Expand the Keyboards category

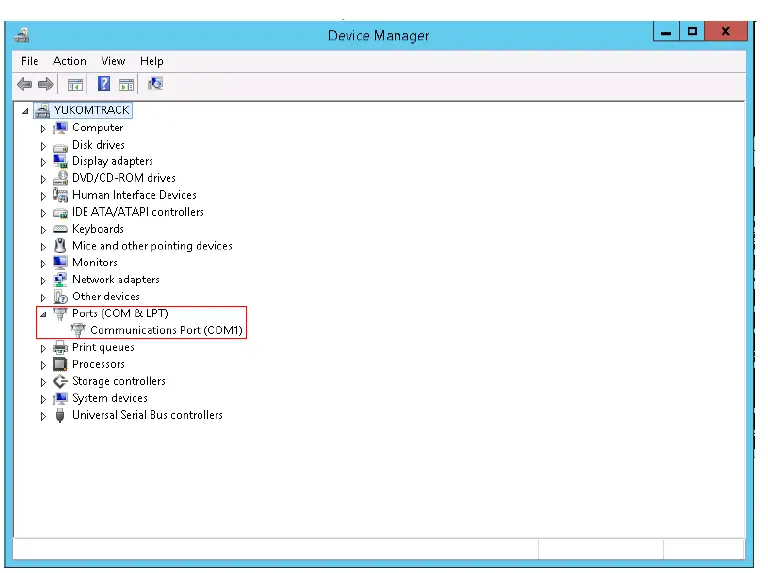point(43,230)
